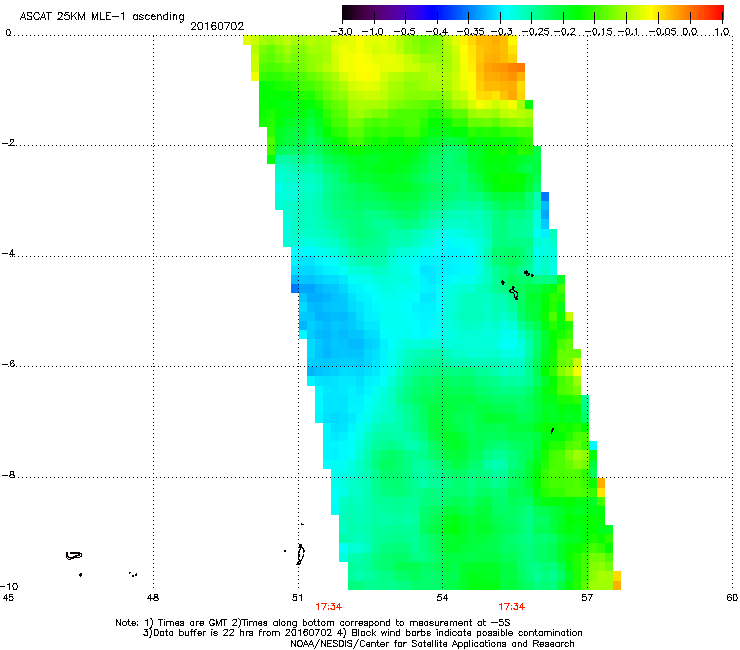Click the left red 17:34 time label
This screenshot has height=650, width=740.
click(x=329, y=607)
